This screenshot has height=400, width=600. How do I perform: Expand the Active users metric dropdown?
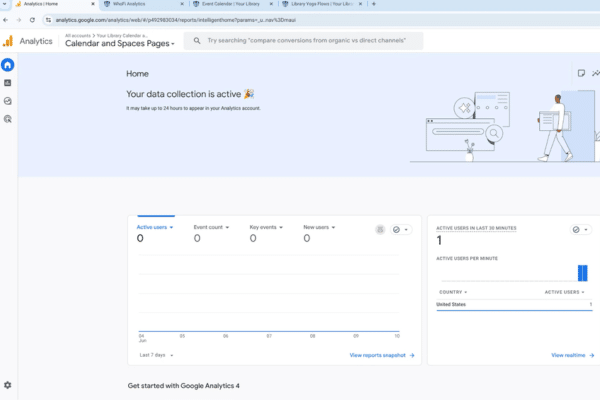click(x=155, y=227)
